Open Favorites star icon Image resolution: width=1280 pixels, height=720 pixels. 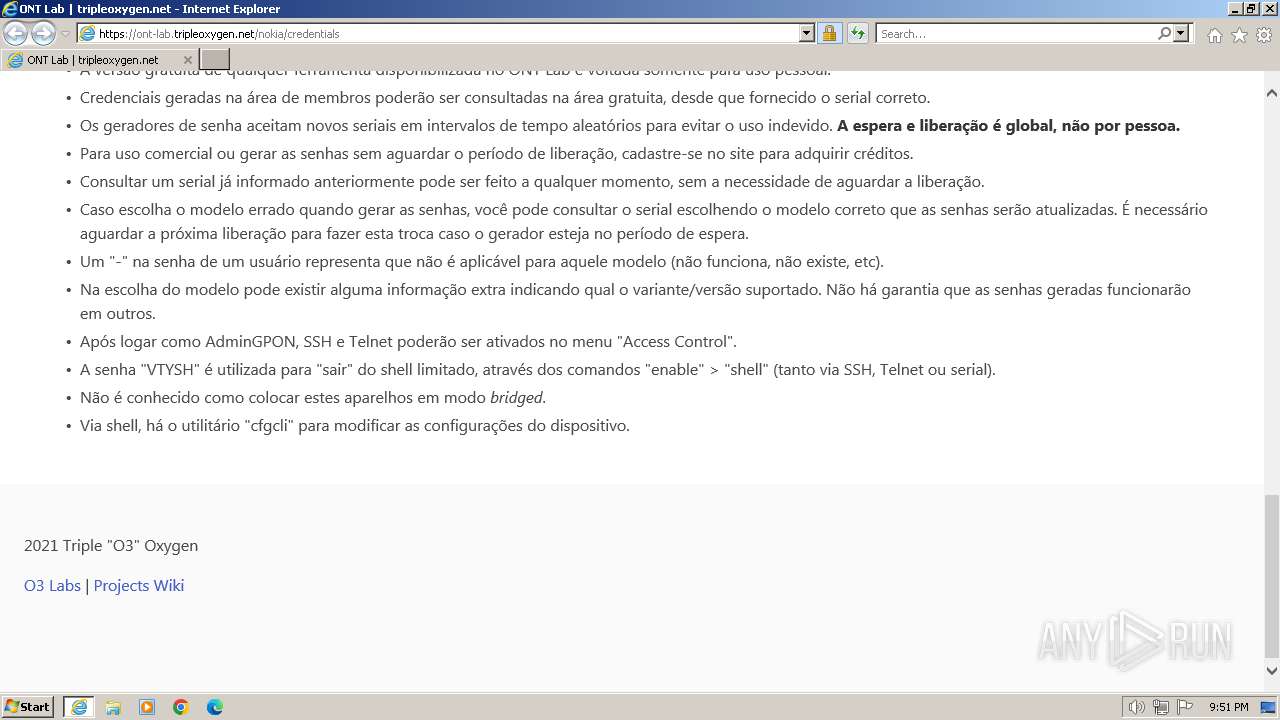(1239, 35)
